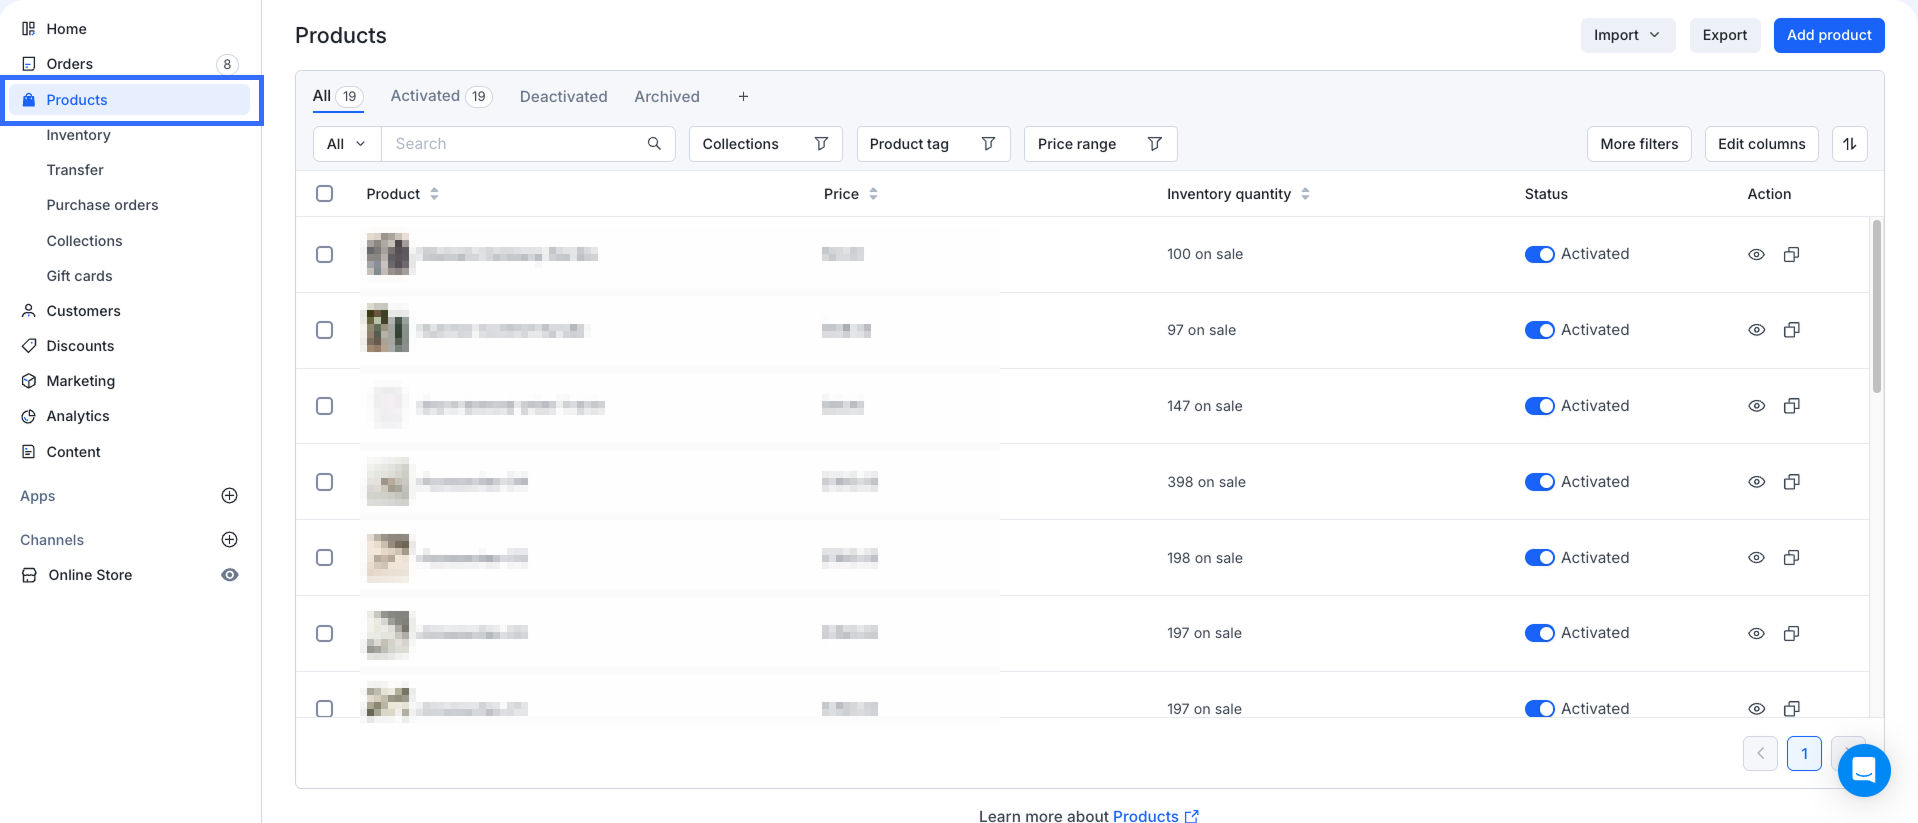Preview the product with 100 on sale
Viewport: 1918px width, 823px height.
point(1756,255)
